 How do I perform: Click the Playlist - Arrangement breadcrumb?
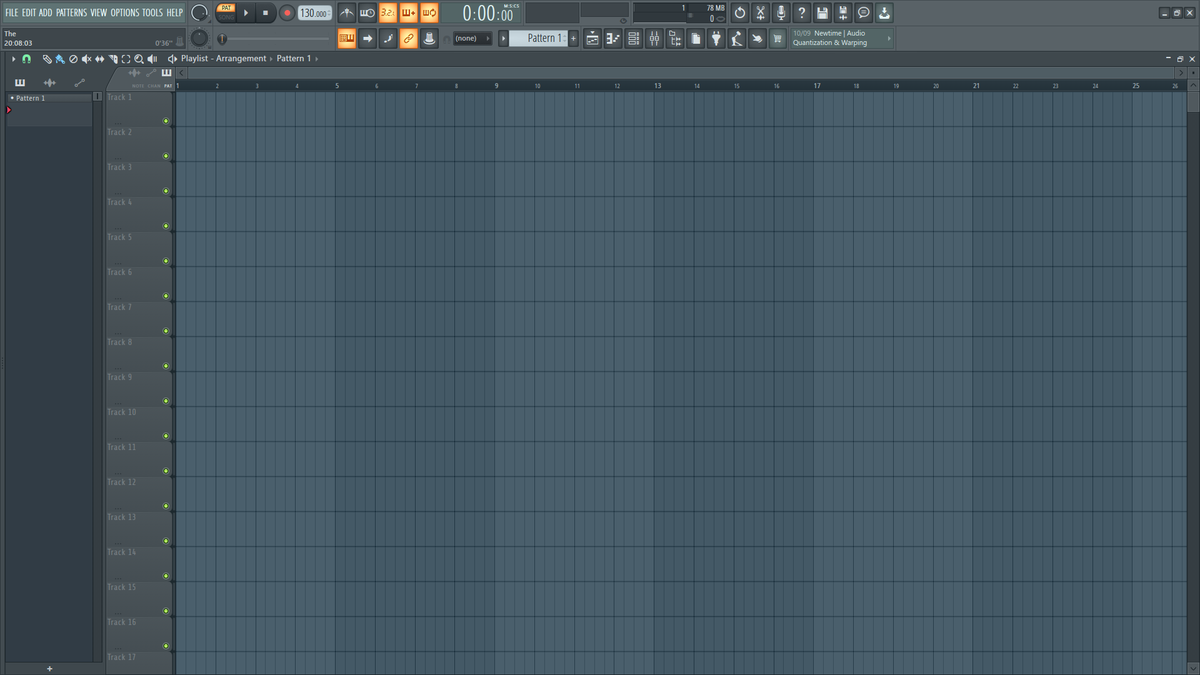[x=224, y=59]
